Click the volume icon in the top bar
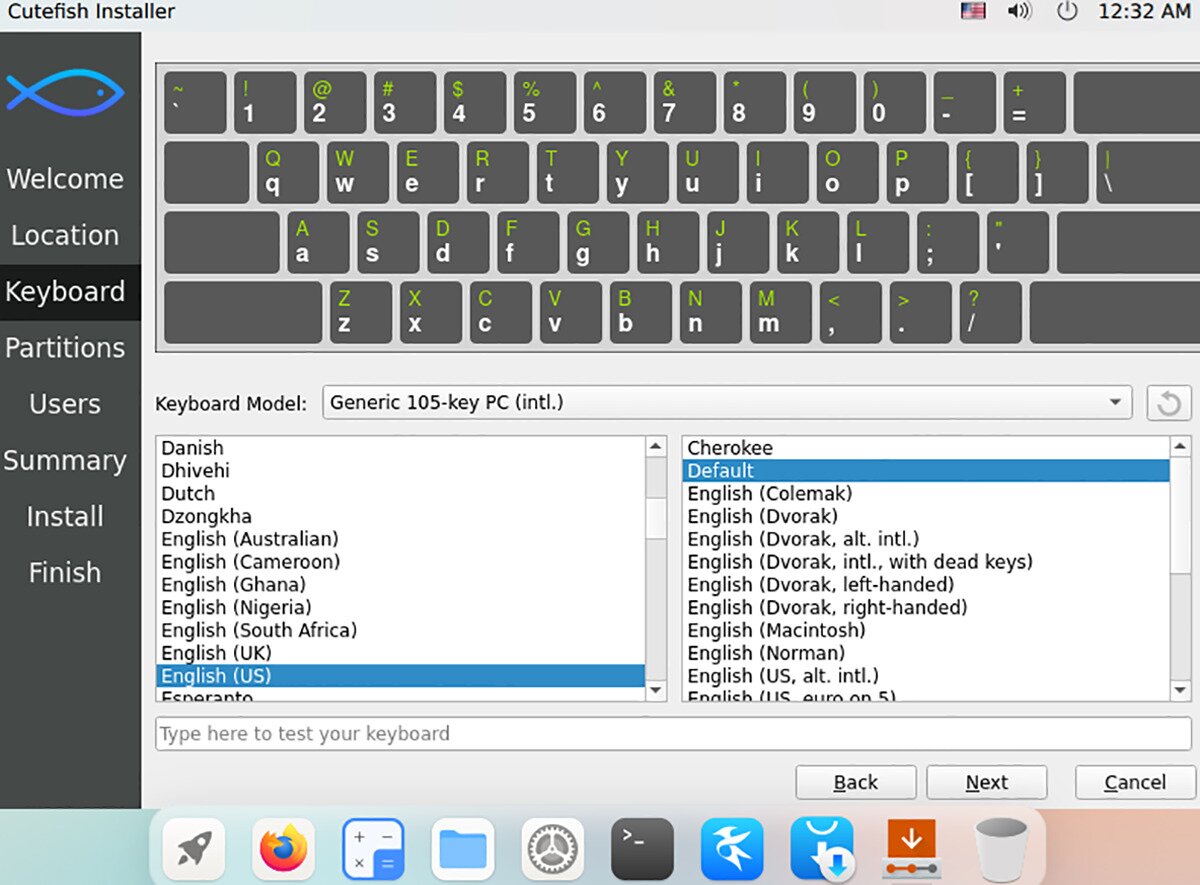 coord(1020,12)
